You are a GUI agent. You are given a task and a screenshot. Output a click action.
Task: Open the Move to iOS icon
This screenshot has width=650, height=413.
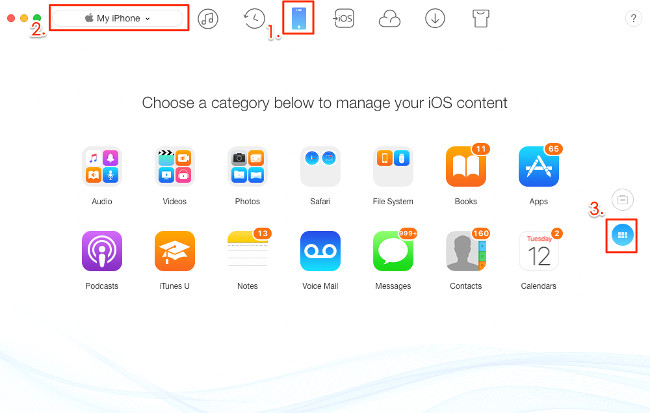344,19
